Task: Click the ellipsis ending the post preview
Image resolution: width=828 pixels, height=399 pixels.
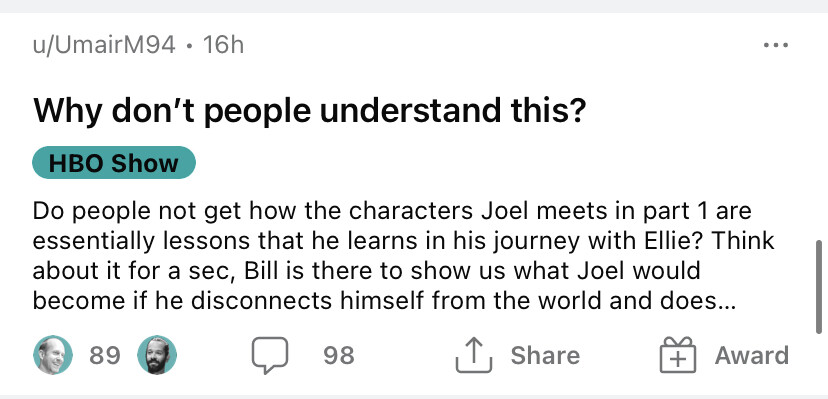Action: tap(726, 303)
